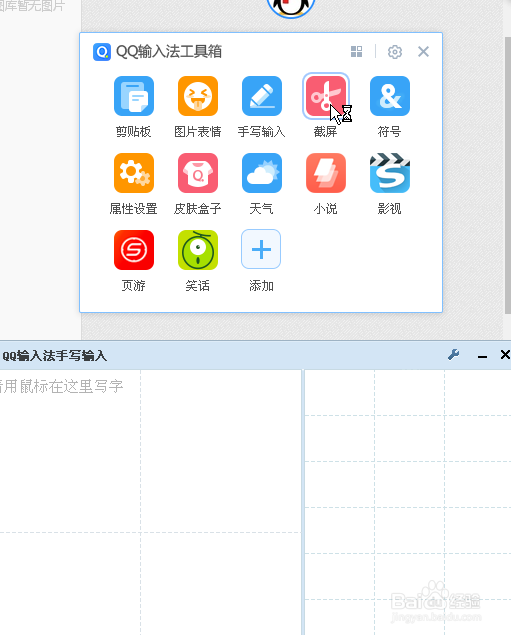
Task: Open the 符号 symbols tool
Action: pos(390,96)
